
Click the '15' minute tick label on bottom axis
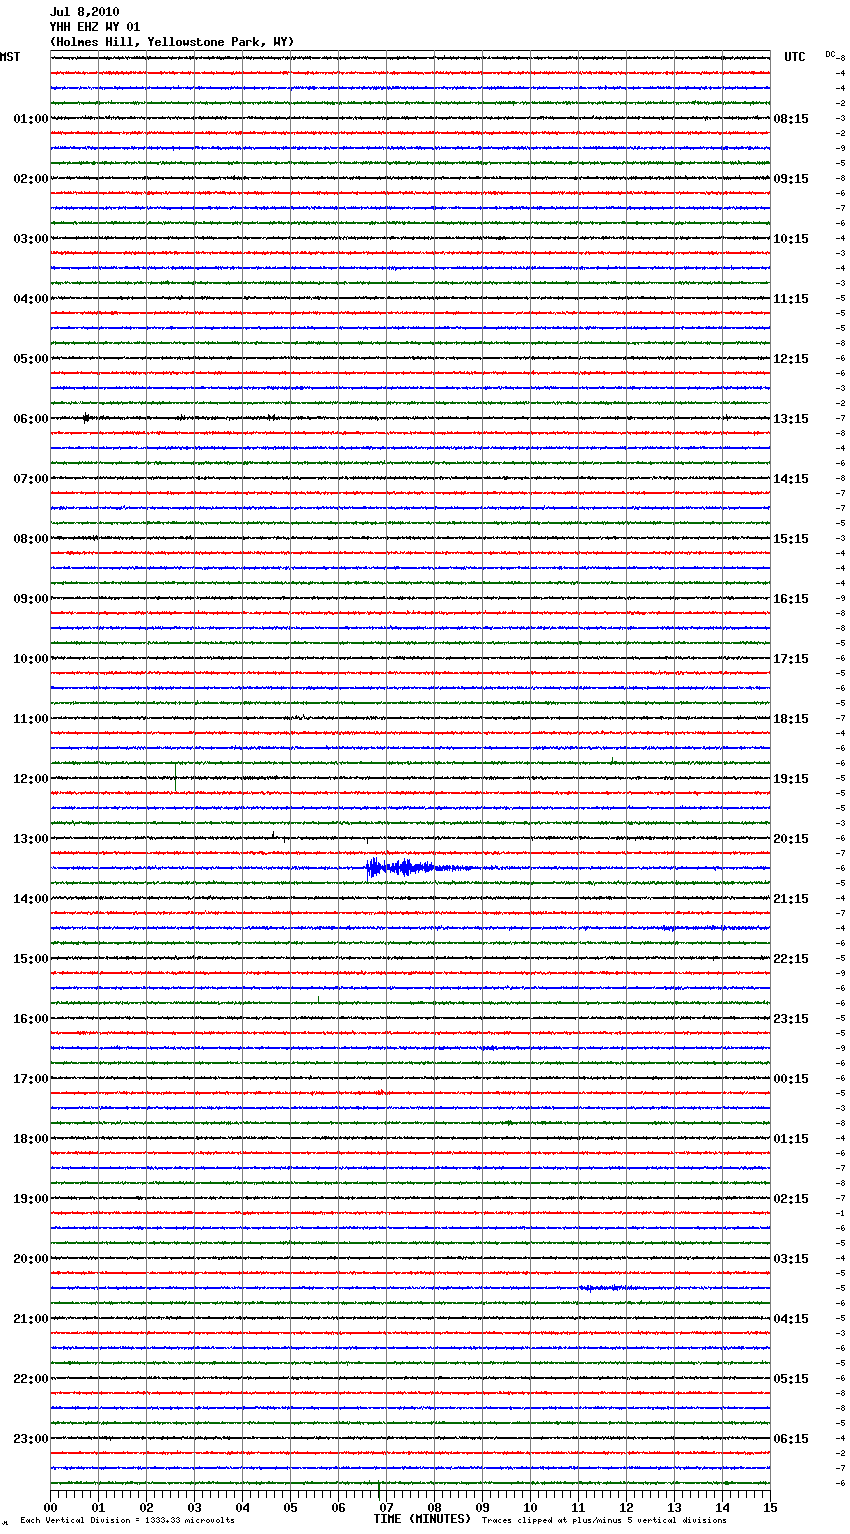click(x=770, y=1508)
